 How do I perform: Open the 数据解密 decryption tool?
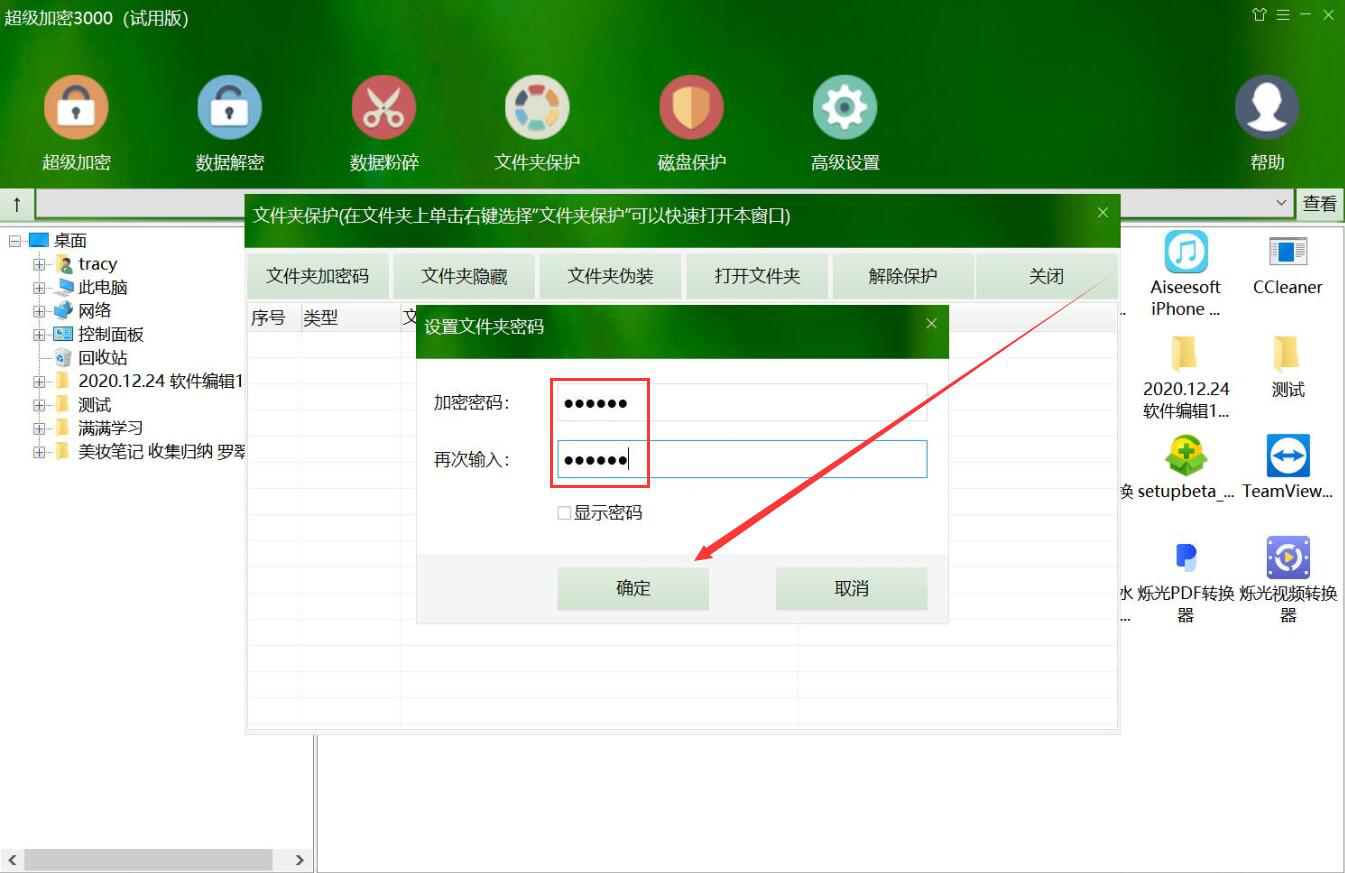[x=230, y=123]
